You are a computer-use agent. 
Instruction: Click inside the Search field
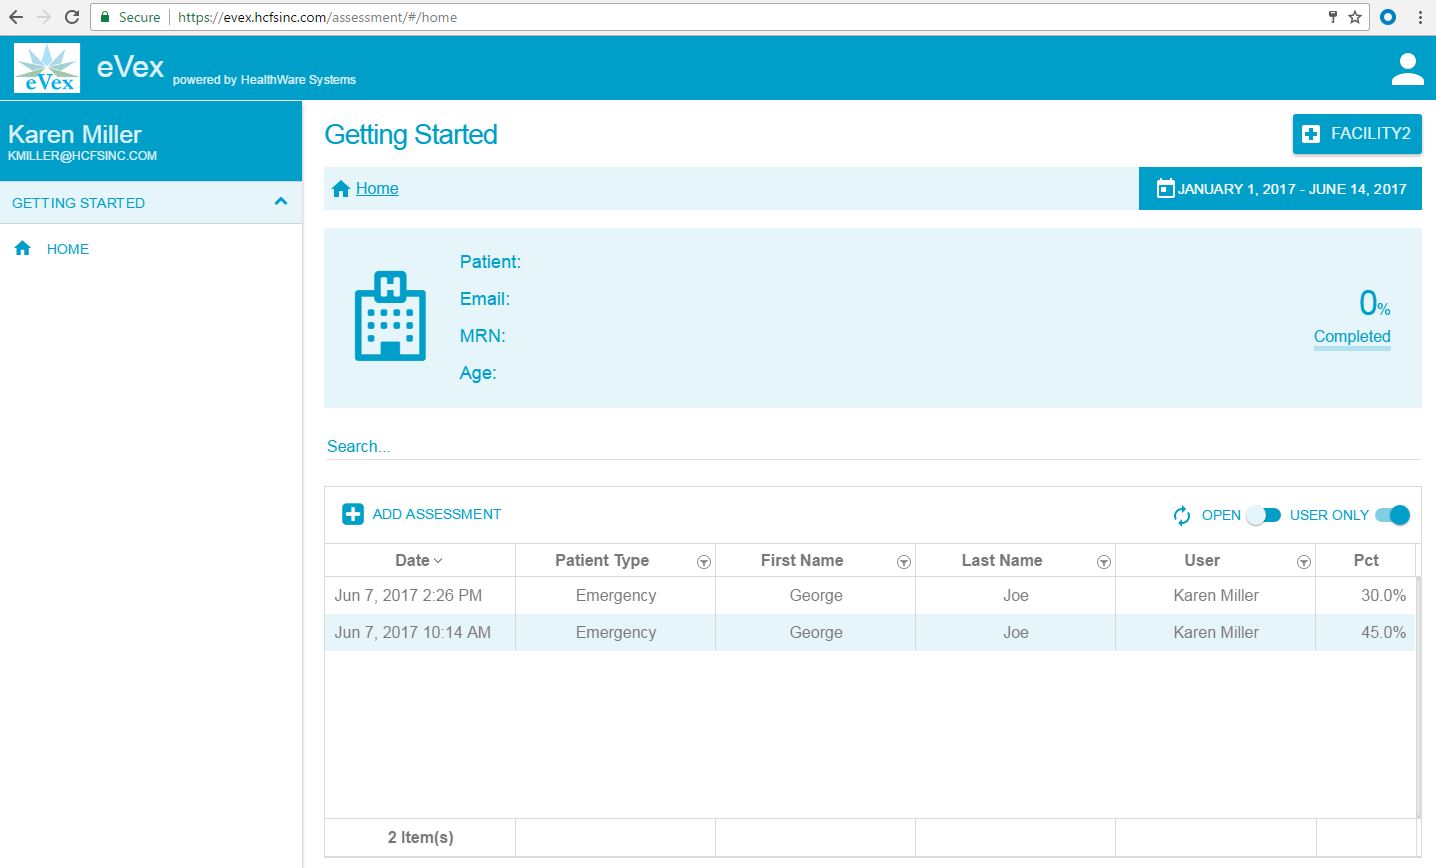(x=870, y=446)
